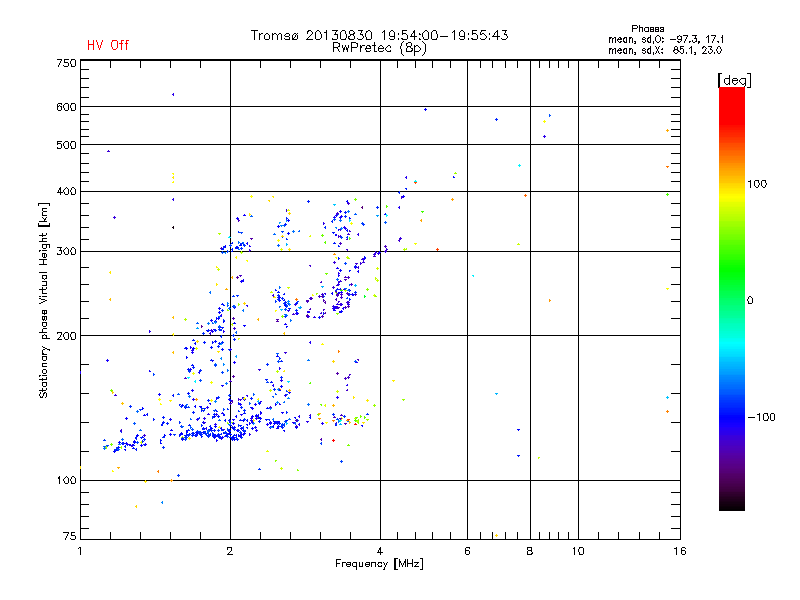Click x-axis tick label '2'
Screen dimensions: 800x600
(x=230, y=551)
